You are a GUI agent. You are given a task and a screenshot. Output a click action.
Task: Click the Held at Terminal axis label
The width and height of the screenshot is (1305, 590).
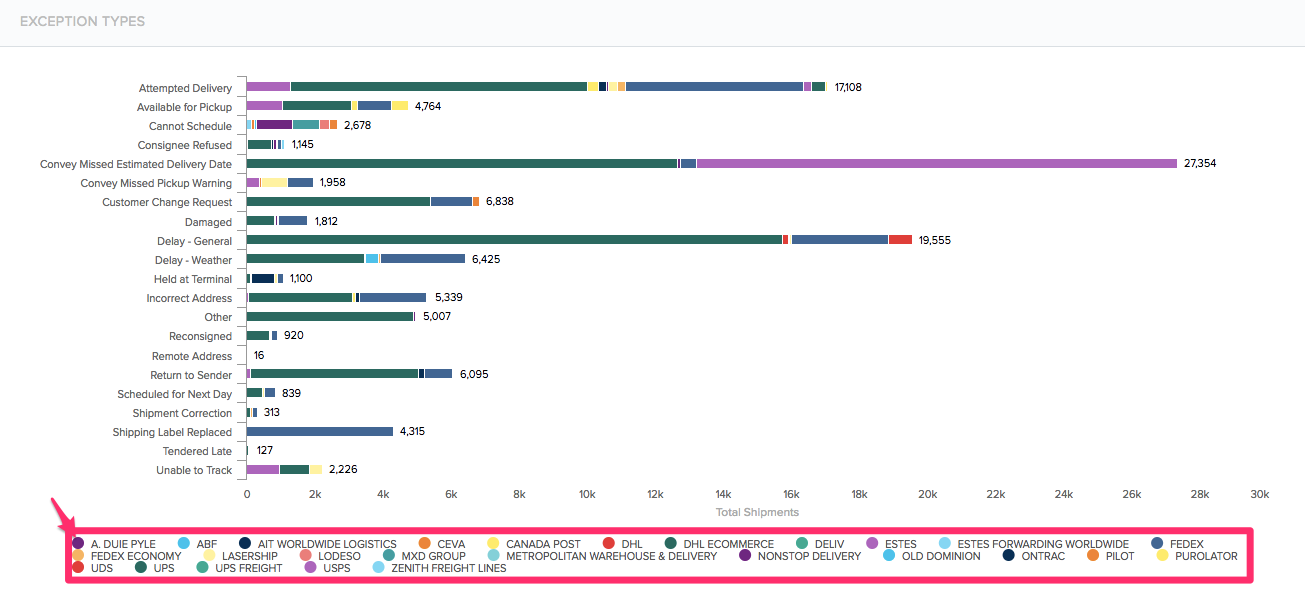click(x=192, y=279)
